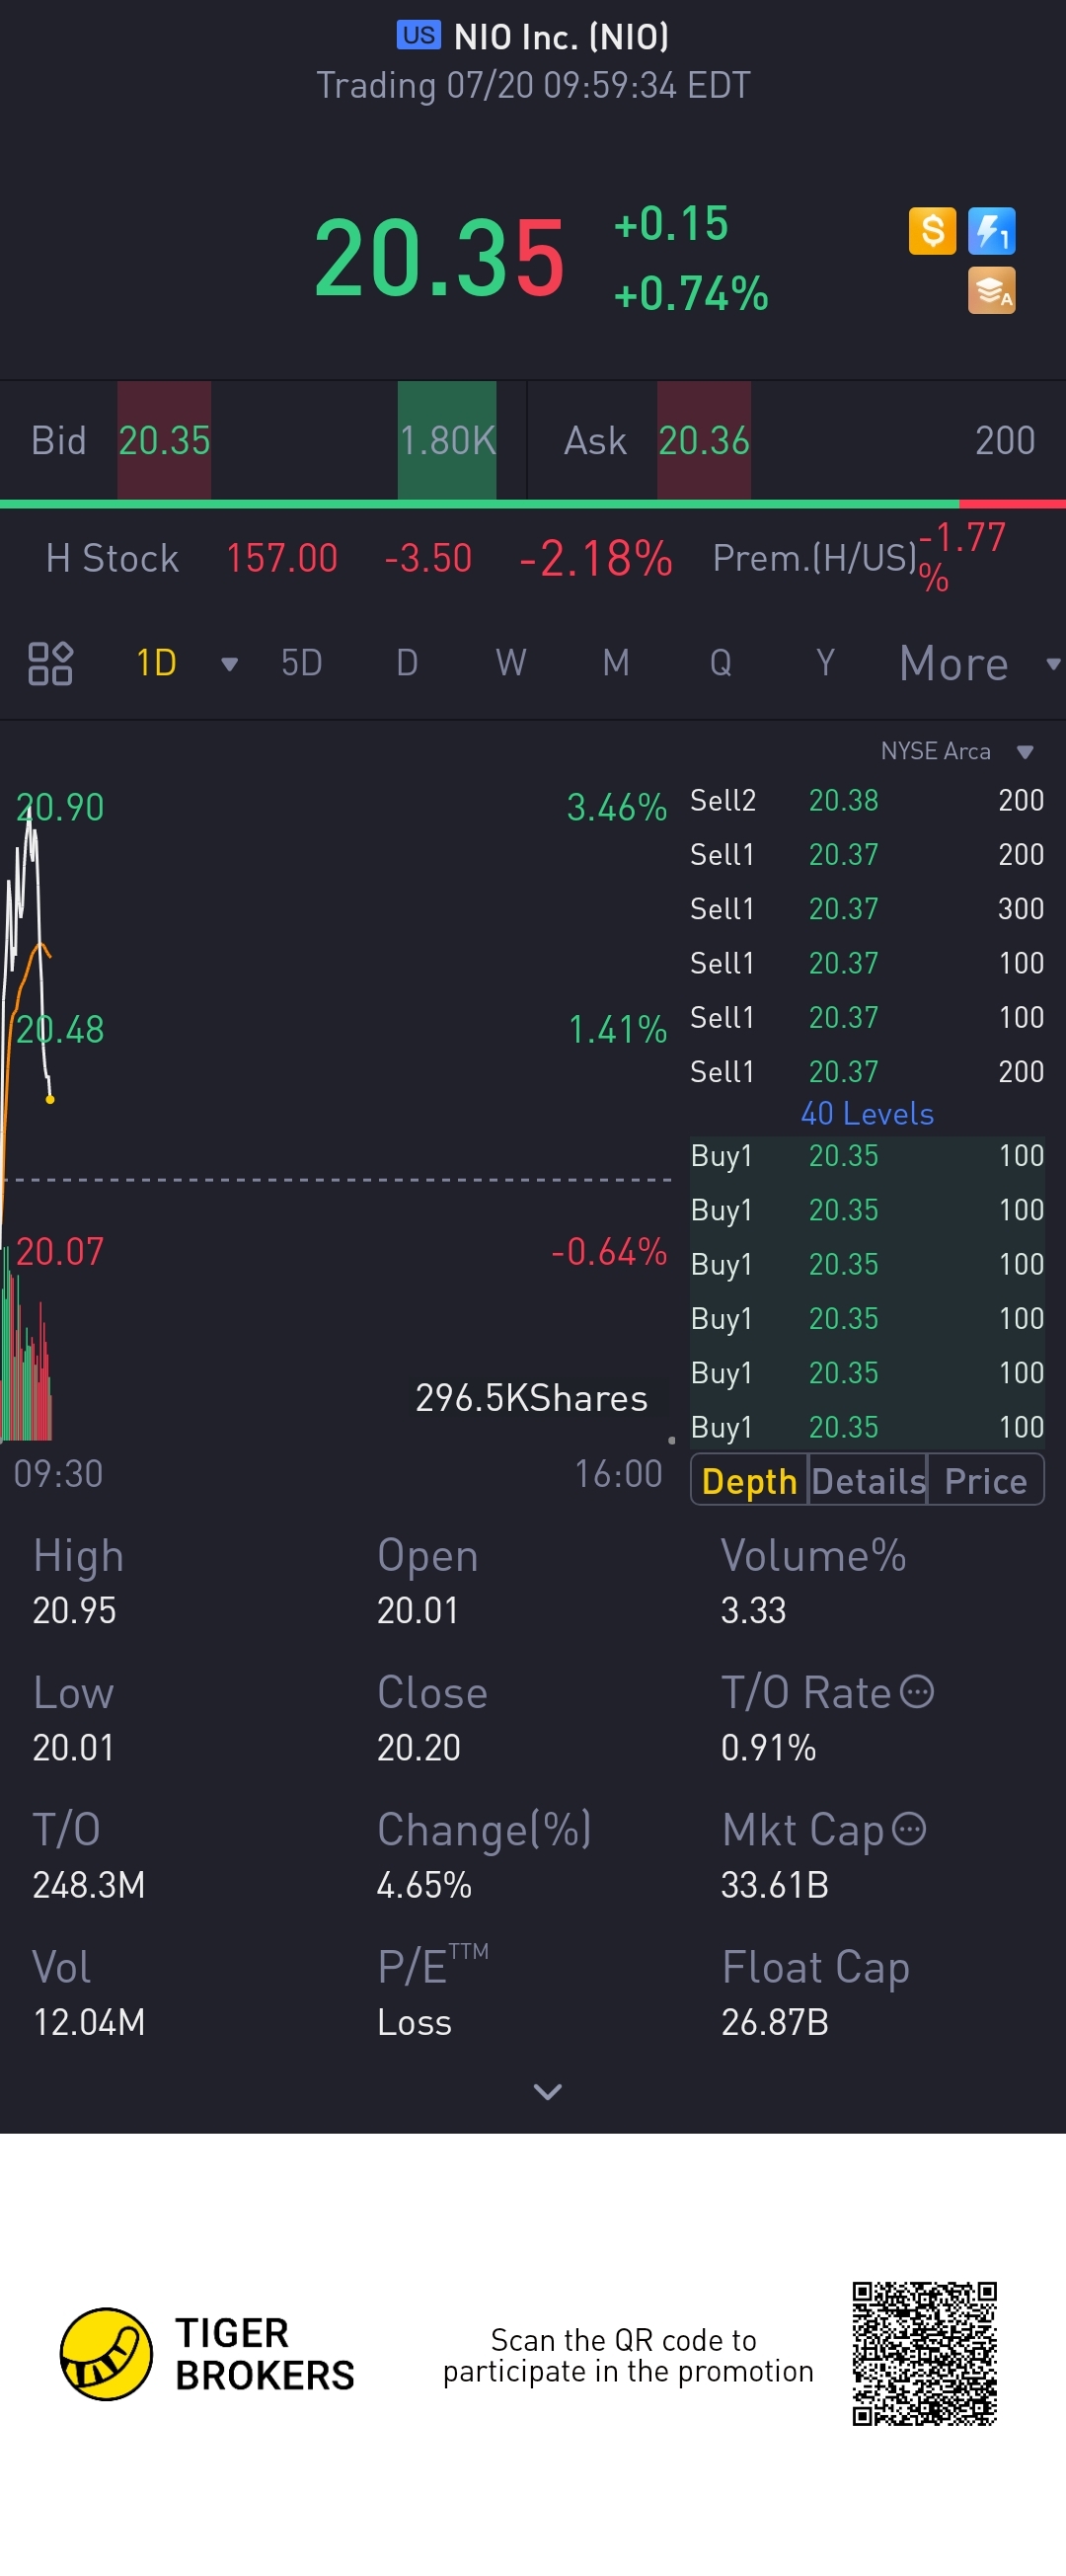Expand more stats with bottom chevron
Screen dimensions: 1066x2576
pos(547,2091)
